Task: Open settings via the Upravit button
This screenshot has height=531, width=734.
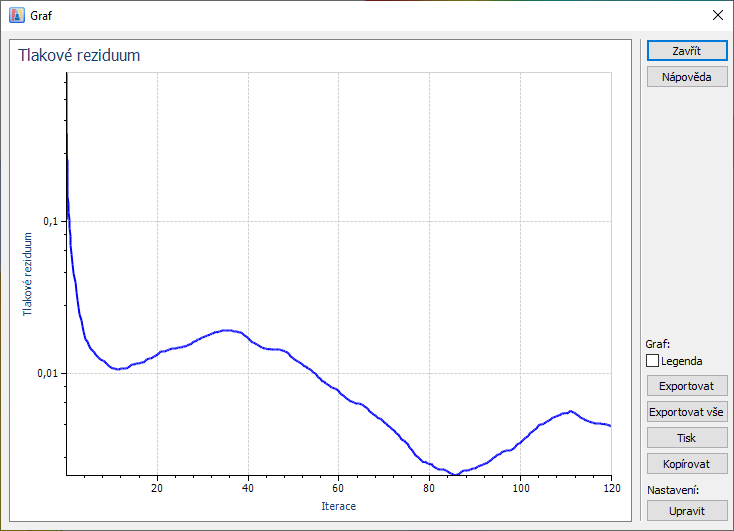Action: [687, 511]
